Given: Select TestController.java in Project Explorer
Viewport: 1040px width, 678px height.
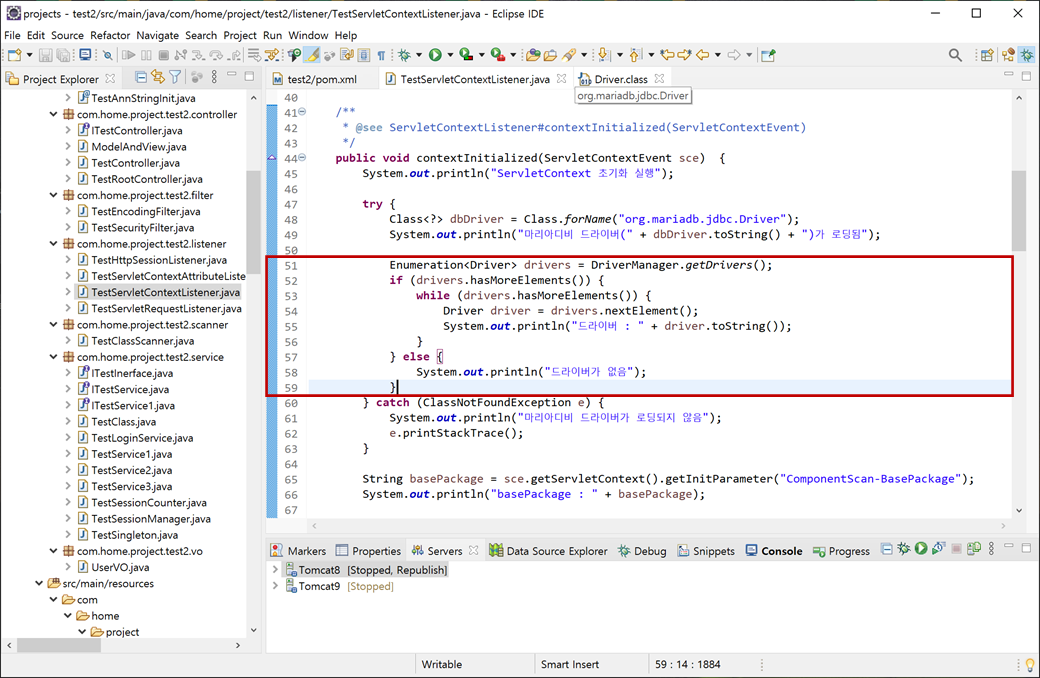Looking at the screenshot, I should coord(135,163).
